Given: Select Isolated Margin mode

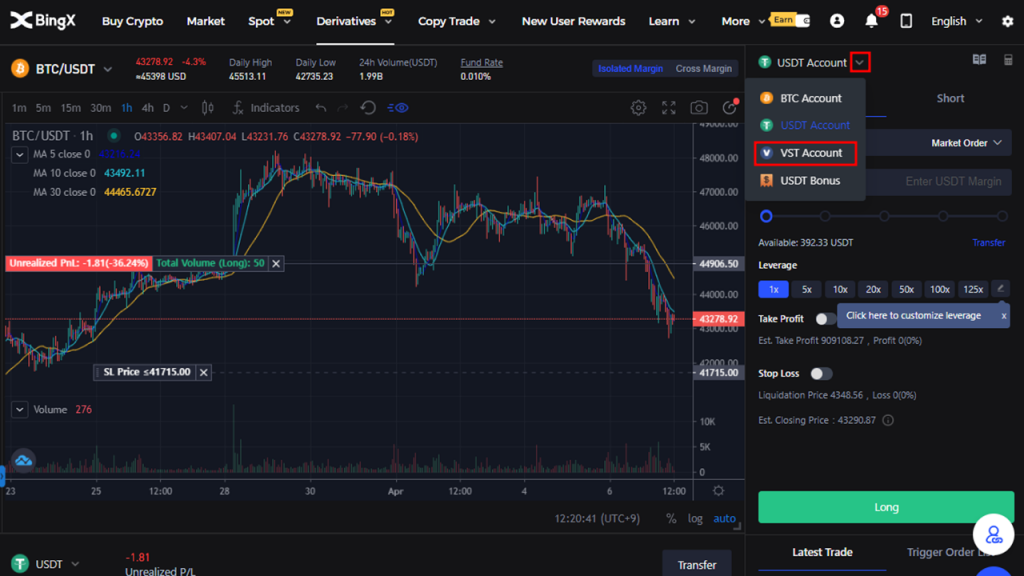Looking at the screenshot, I should 630,69.
